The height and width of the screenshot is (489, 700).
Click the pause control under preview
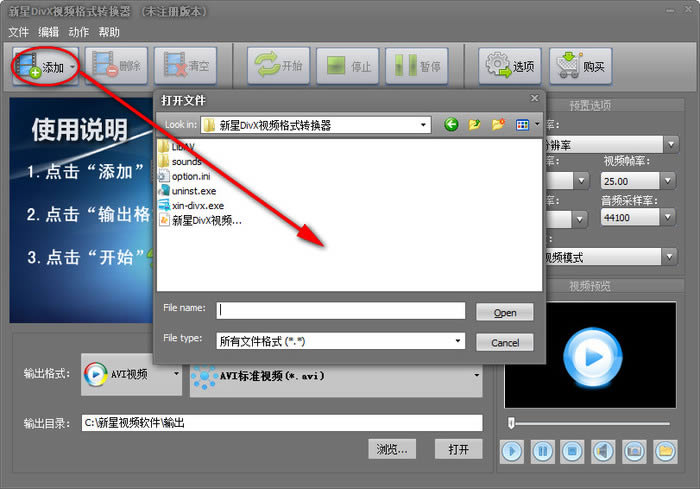(542, 451)
